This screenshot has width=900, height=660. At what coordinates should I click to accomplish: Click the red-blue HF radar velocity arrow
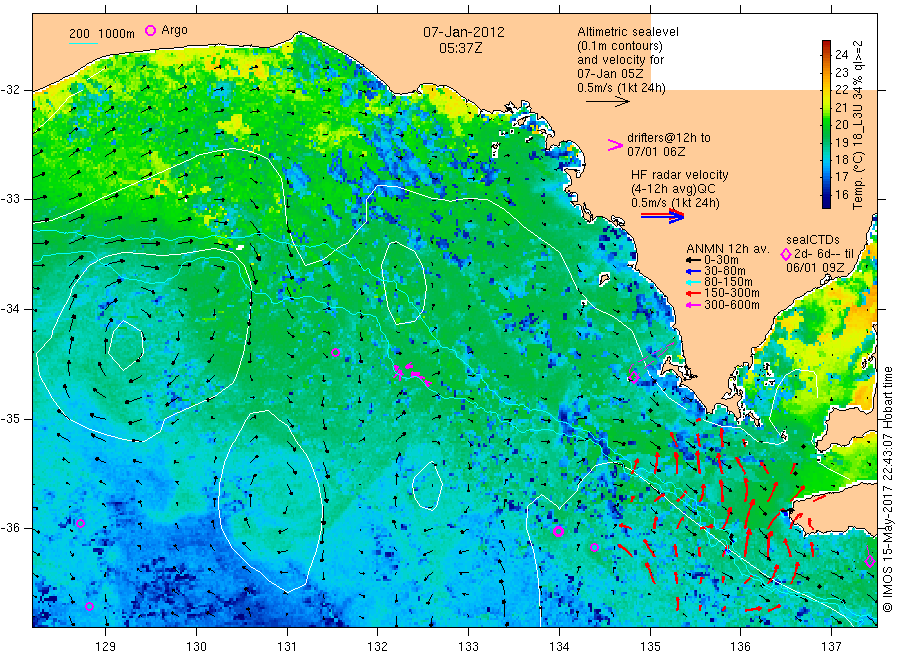point(662,216)
